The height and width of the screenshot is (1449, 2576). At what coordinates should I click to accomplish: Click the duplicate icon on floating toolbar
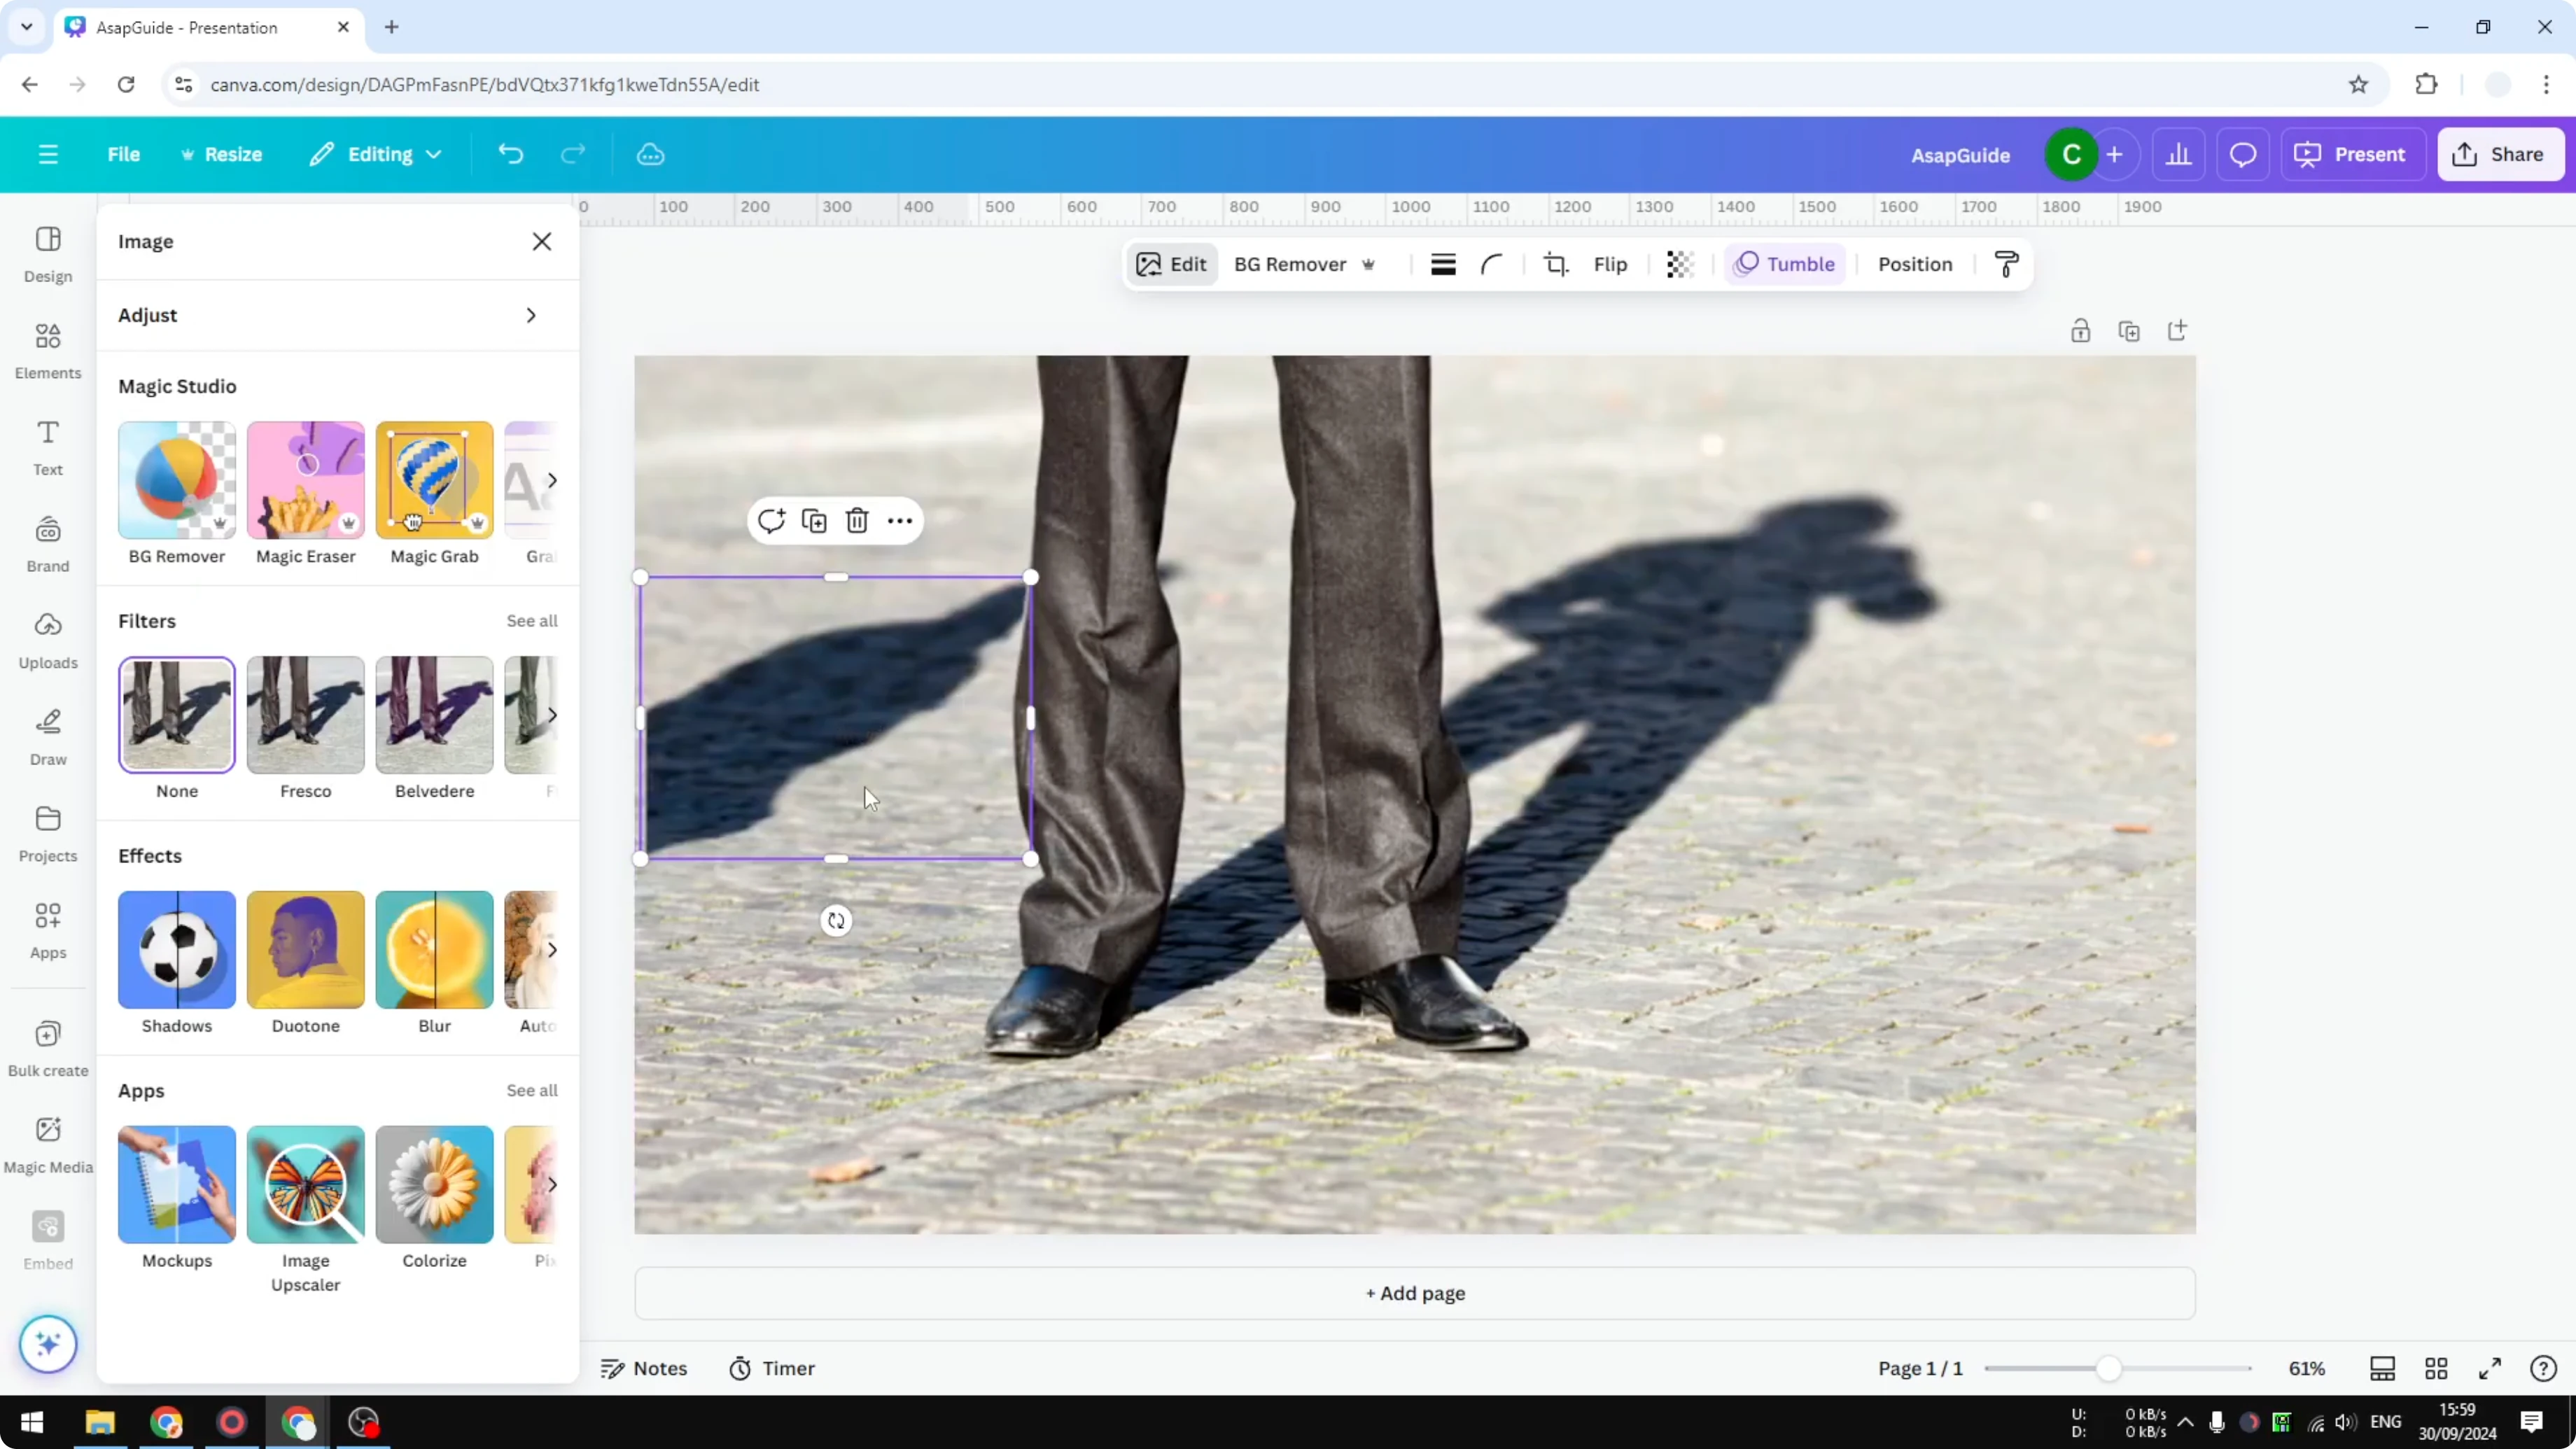814,521
